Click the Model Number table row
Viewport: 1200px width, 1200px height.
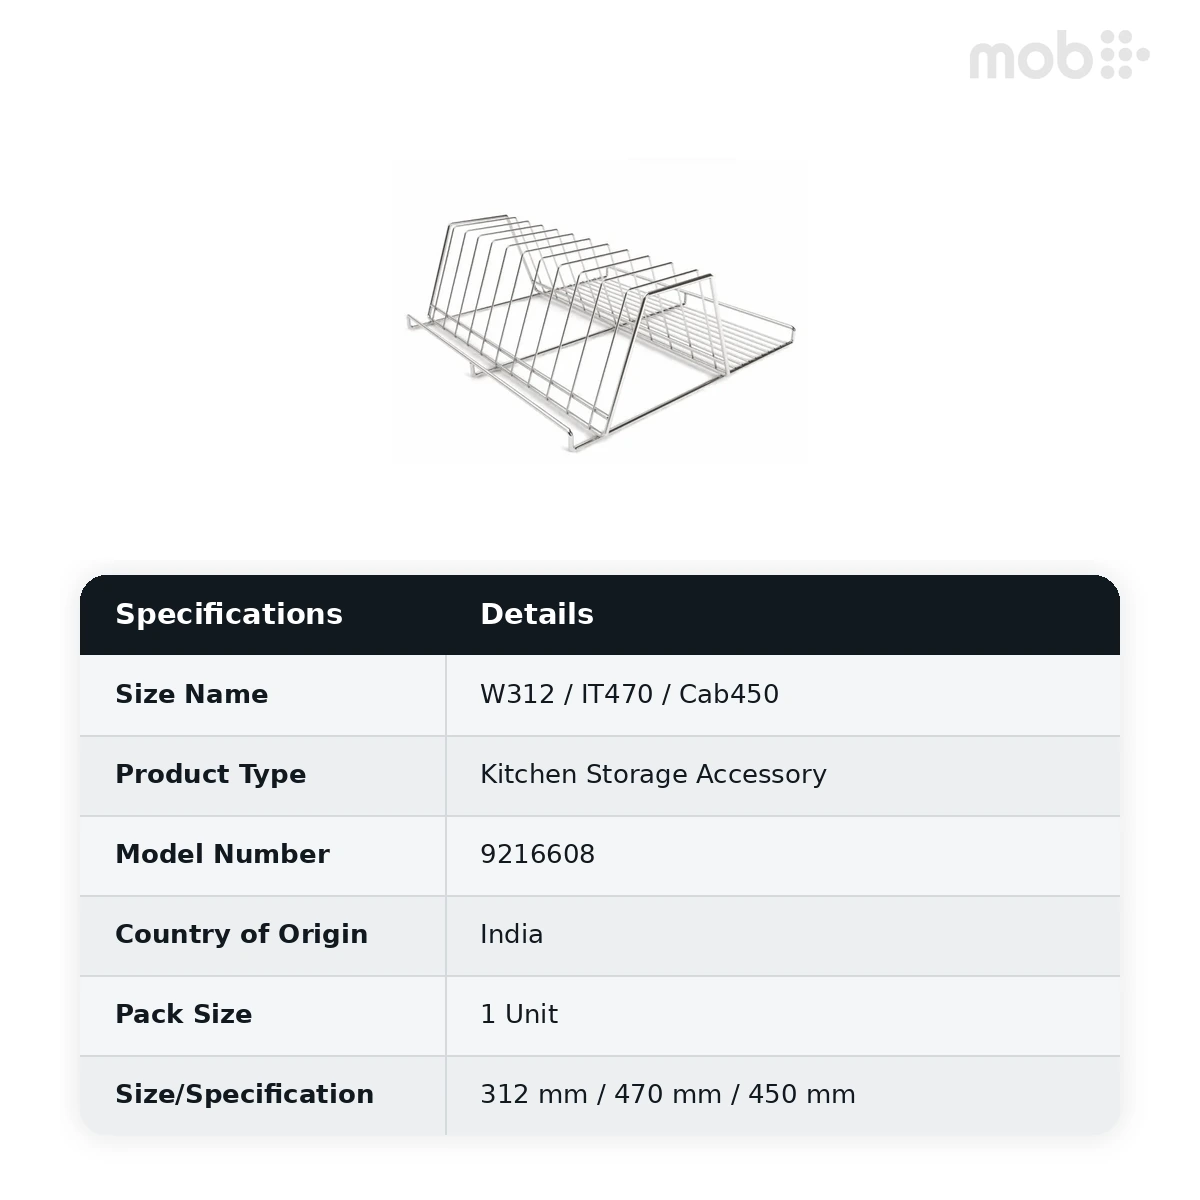point(600,855)
